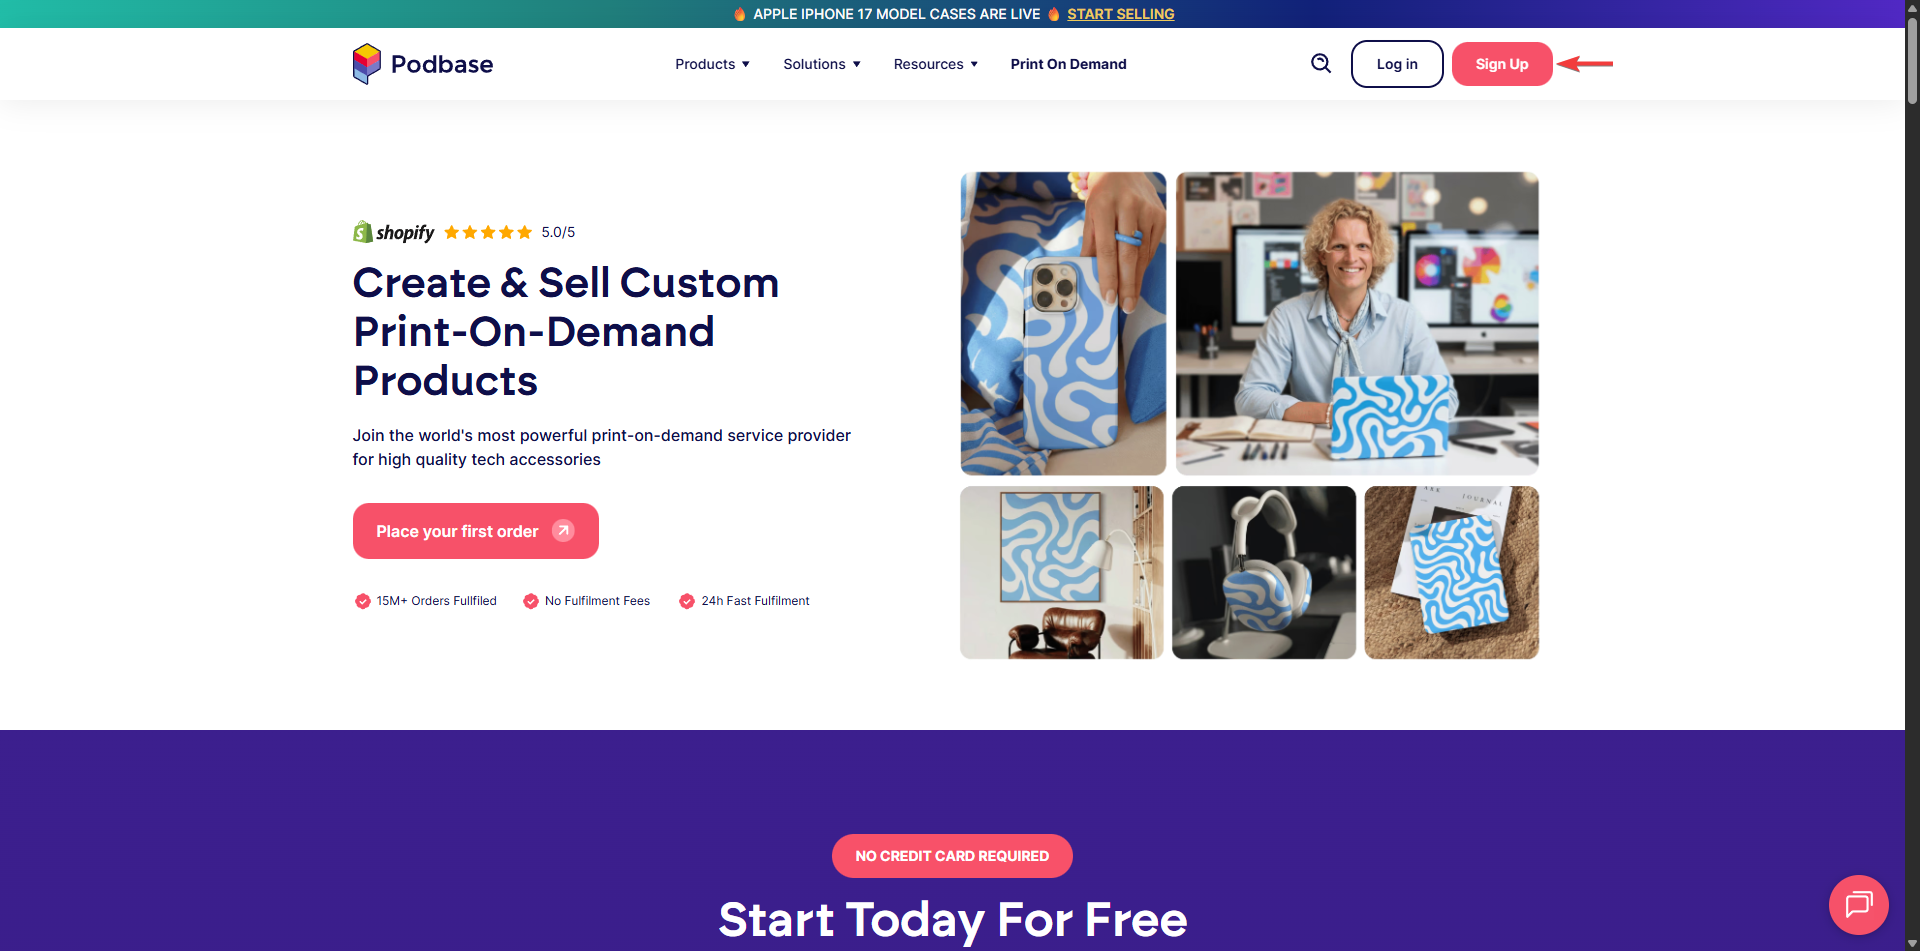Click the arrow icon in Place your first order
The width and height of the screenshot is (1920, 951).
[x=564, y=531]
